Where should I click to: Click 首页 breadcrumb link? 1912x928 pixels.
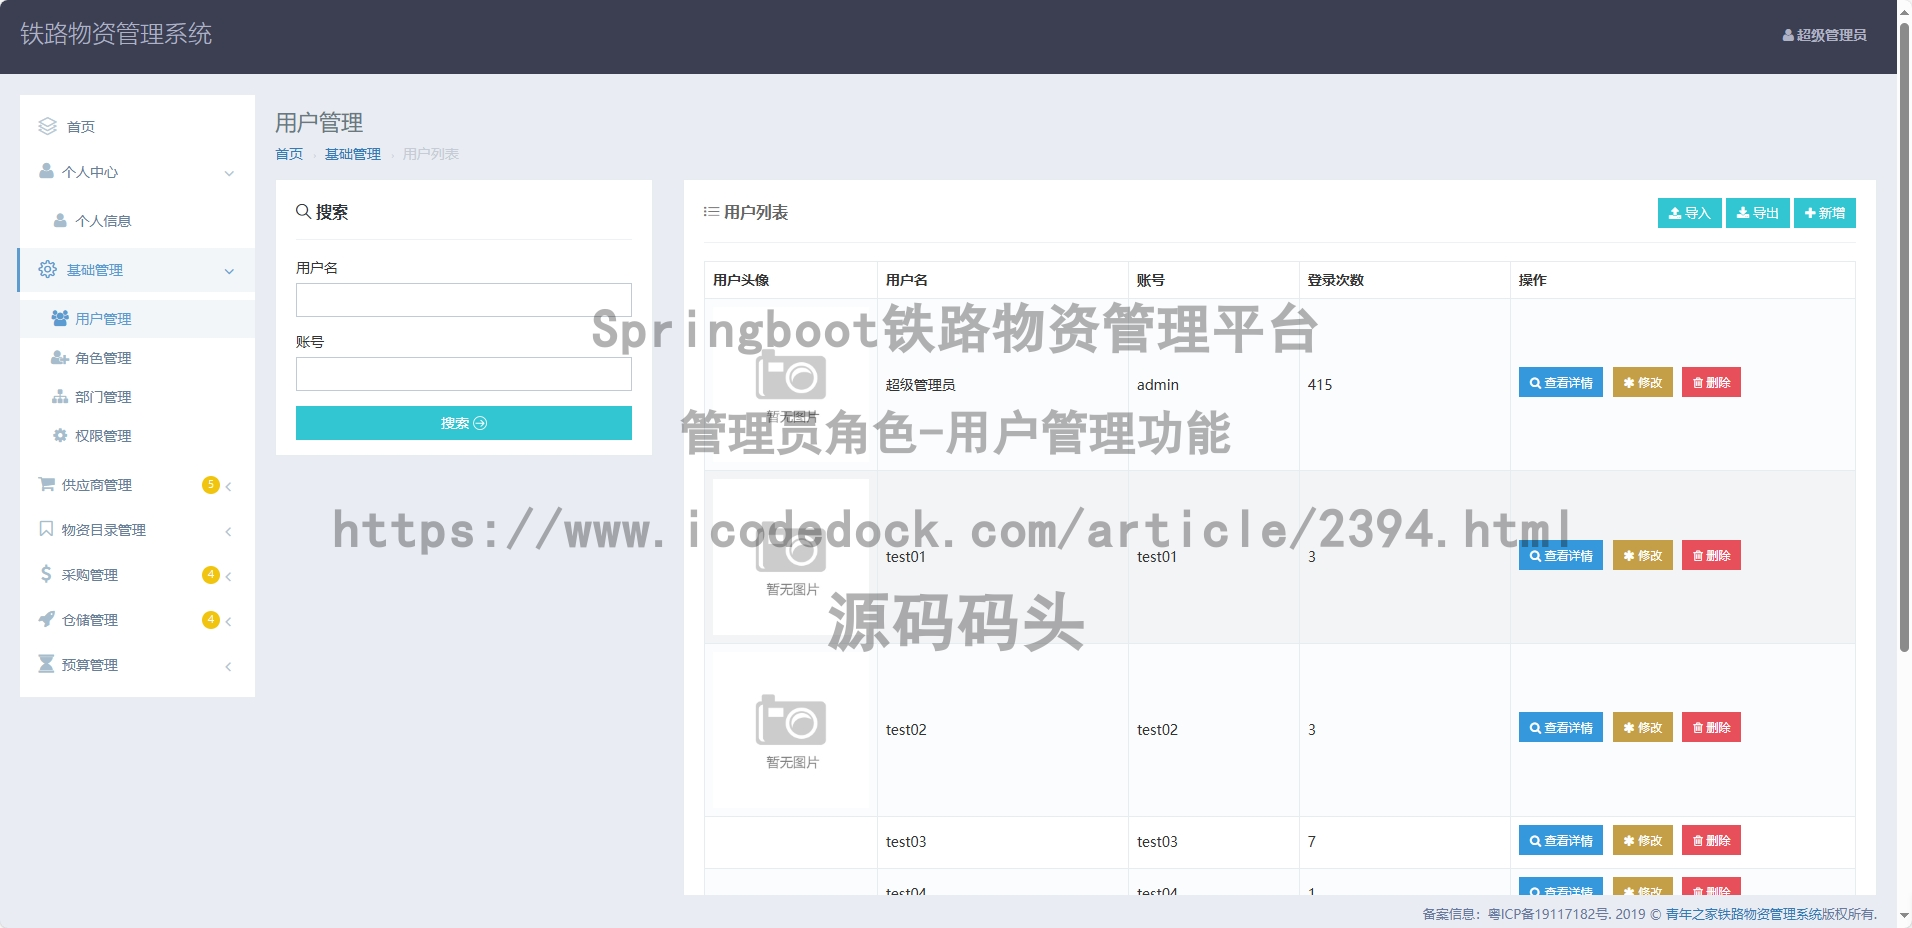click(x=289, y=154)
